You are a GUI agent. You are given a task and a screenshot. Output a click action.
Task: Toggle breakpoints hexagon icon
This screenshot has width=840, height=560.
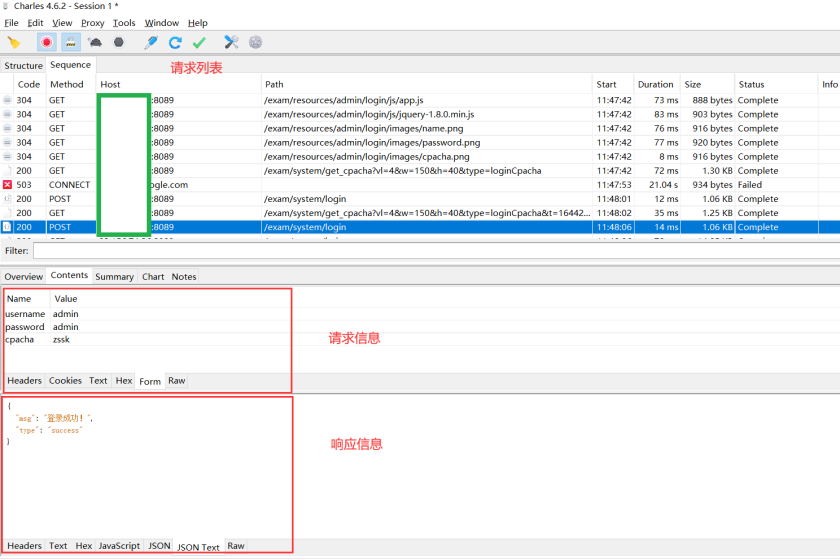[x=118, y=42]
